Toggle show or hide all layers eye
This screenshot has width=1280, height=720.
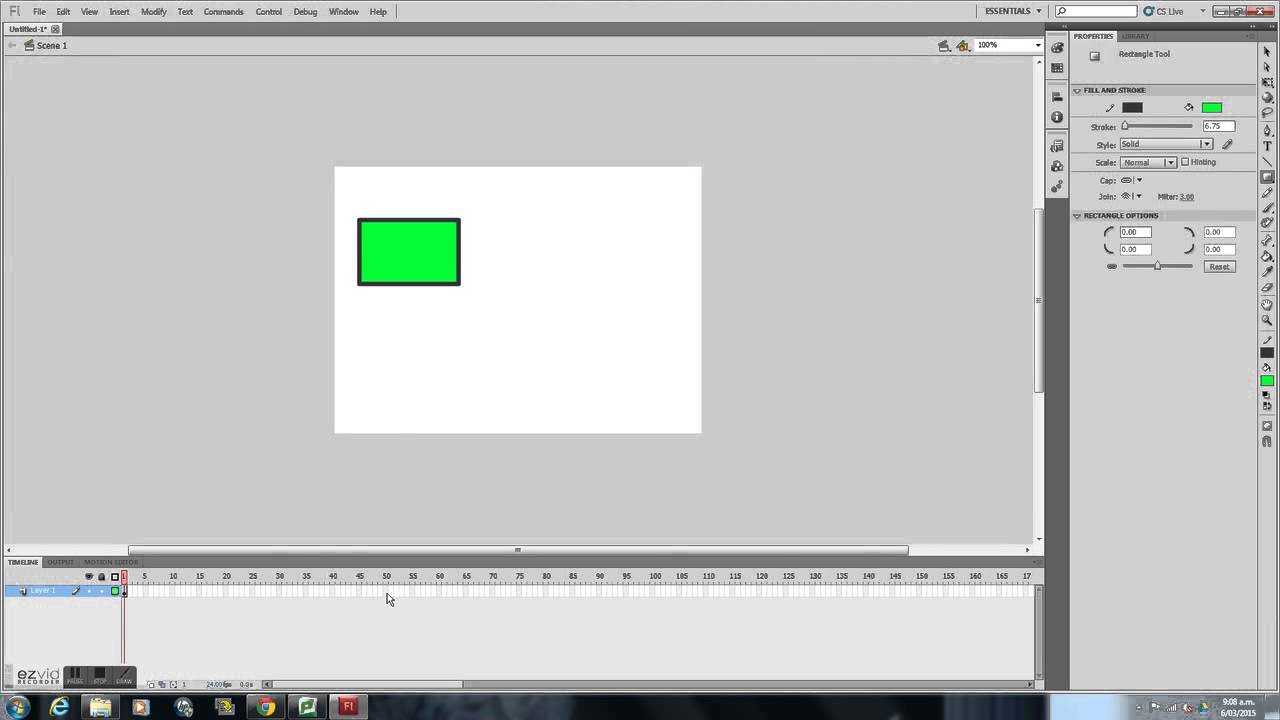[x=88, y=576]
